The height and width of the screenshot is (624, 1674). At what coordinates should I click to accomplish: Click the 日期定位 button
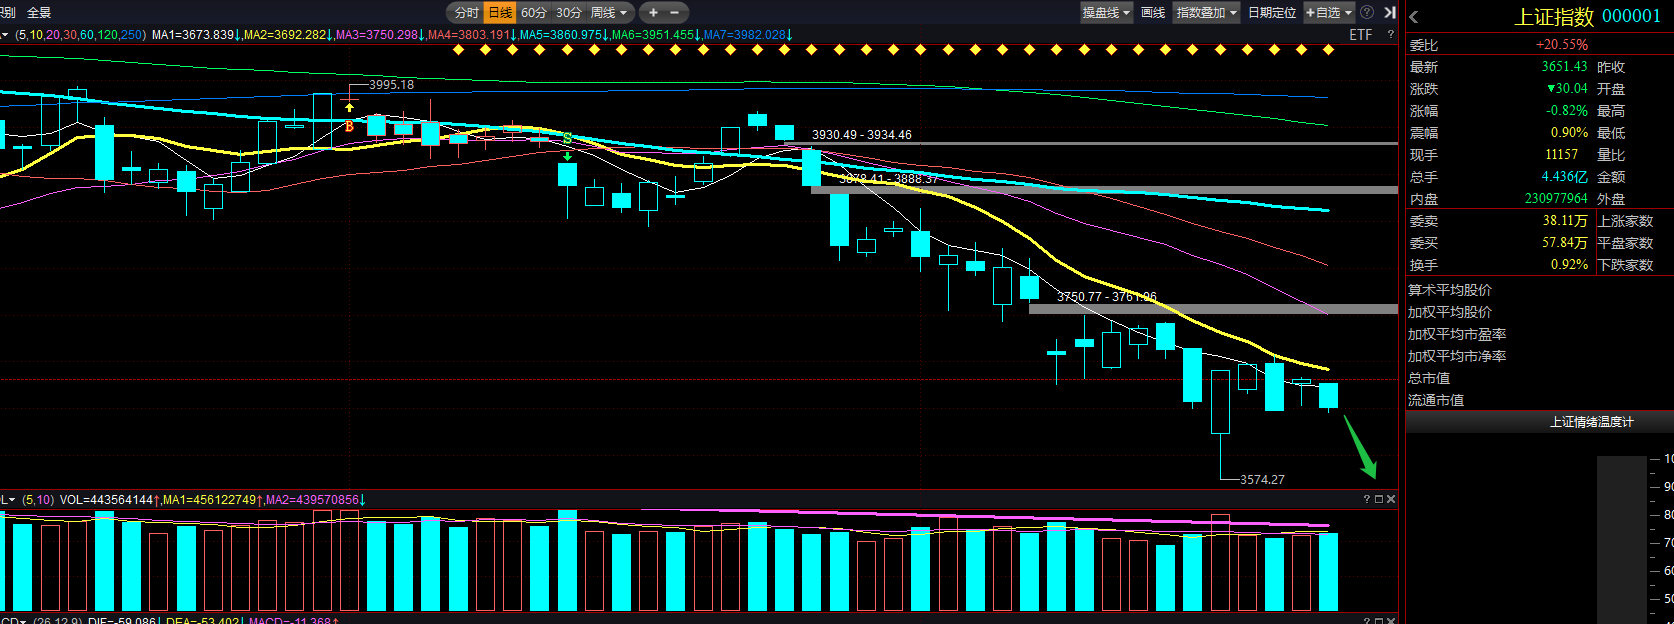[1272, 13]
